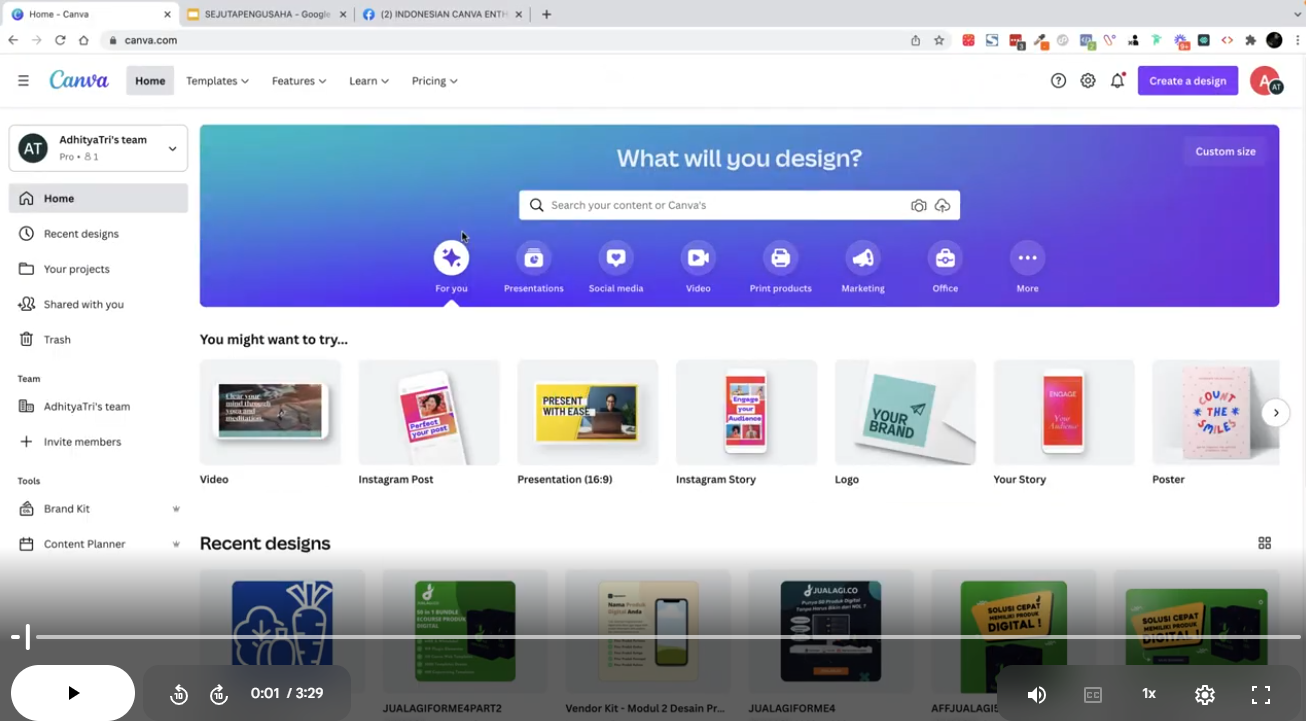Expand the Templates menu
This screenshot has width=1306, height=721.
click(217, 81)
